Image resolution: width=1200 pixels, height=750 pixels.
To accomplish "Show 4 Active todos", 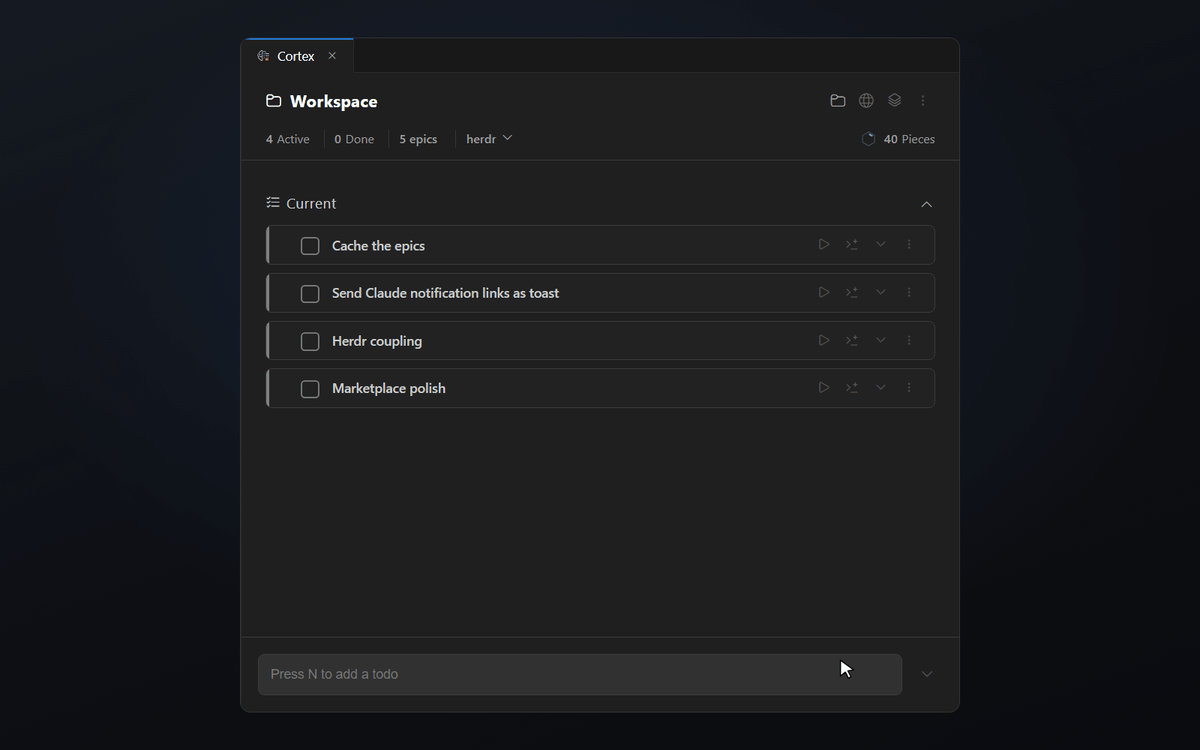I will tap(288, 139).
